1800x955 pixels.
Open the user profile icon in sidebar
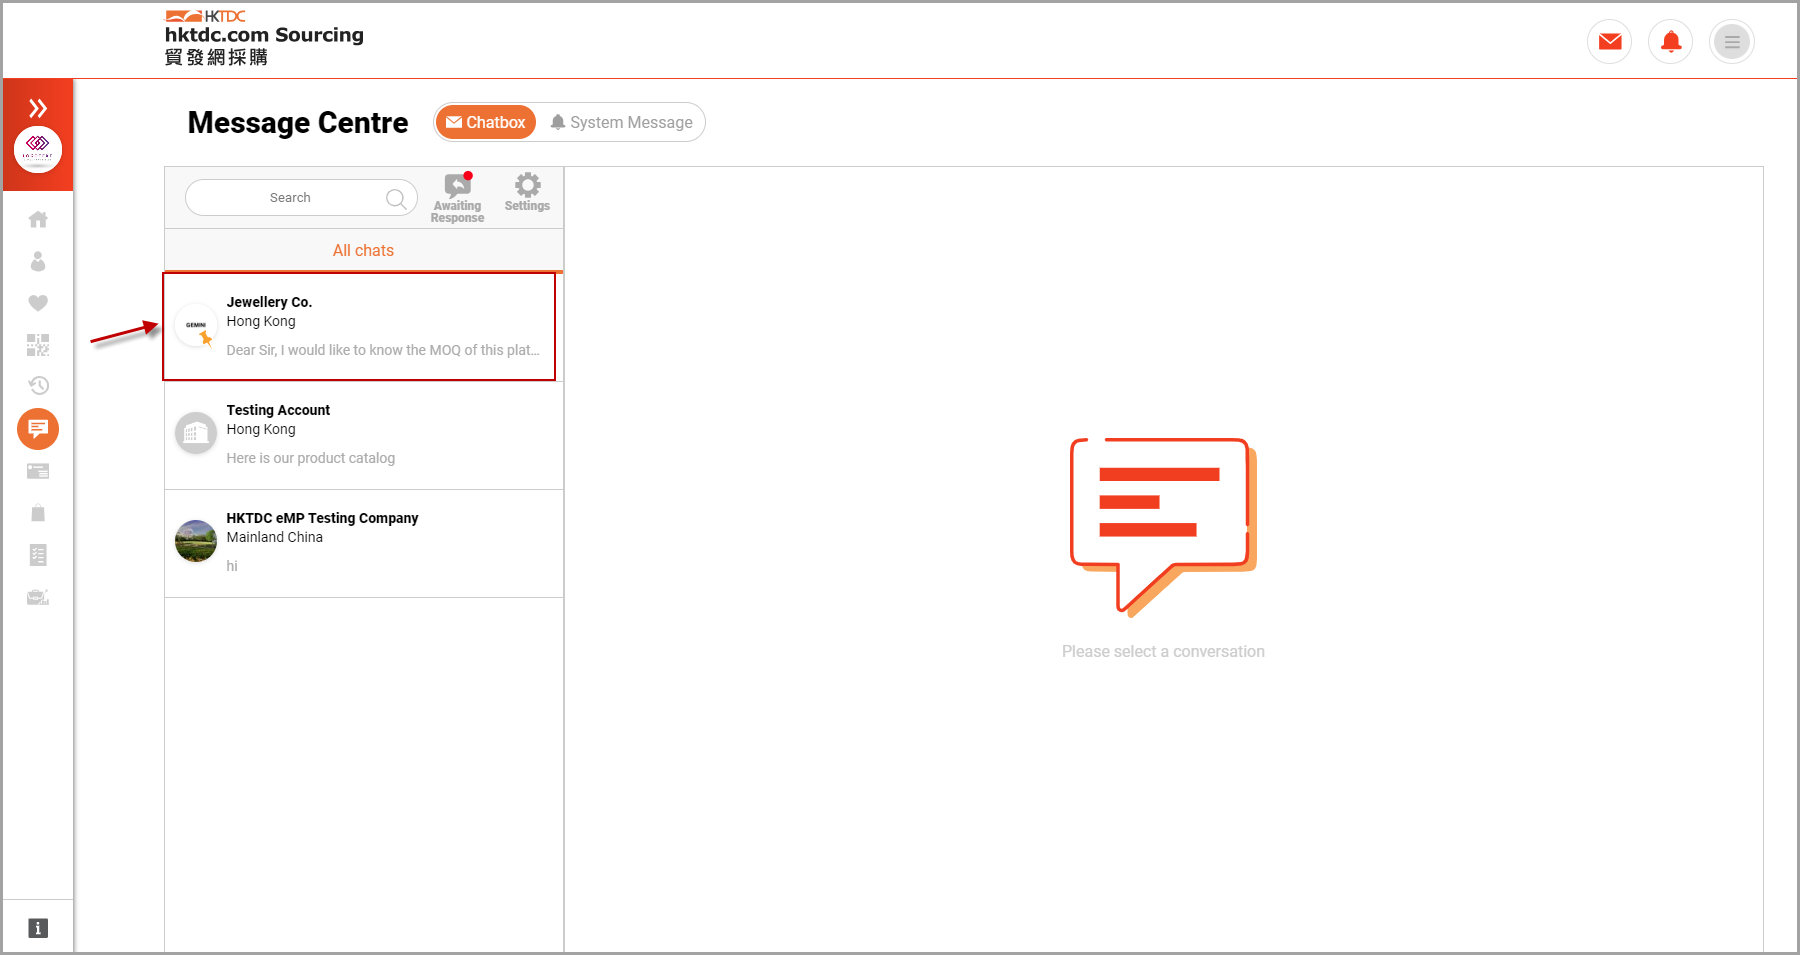tap(38, 262)
